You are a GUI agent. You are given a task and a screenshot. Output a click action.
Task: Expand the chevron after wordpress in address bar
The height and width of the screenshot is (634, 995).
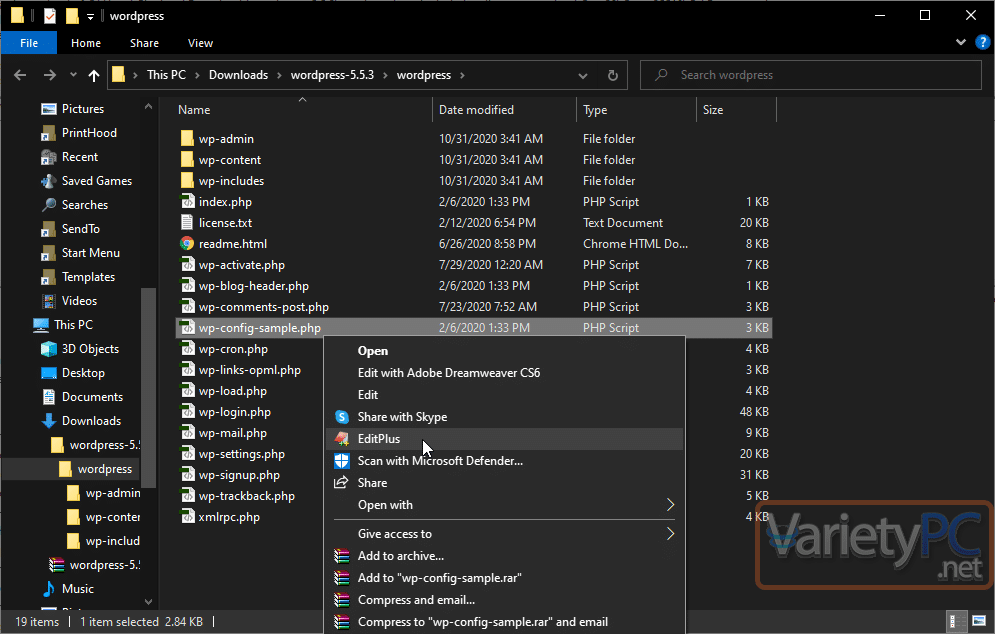click(462, 76)
